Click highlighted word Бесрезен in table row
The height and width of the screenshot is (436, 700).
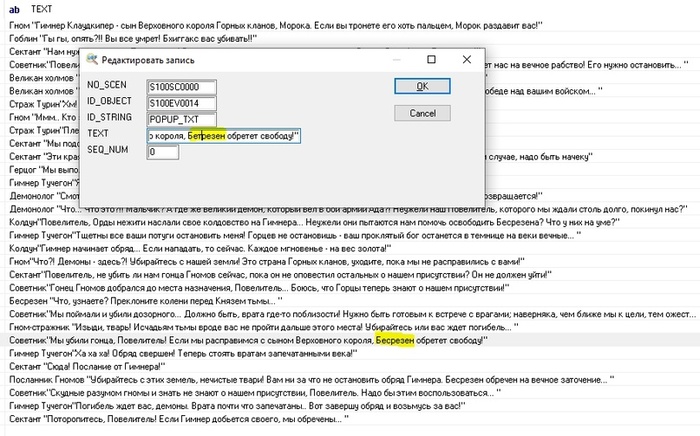click(x=395, y=340)
